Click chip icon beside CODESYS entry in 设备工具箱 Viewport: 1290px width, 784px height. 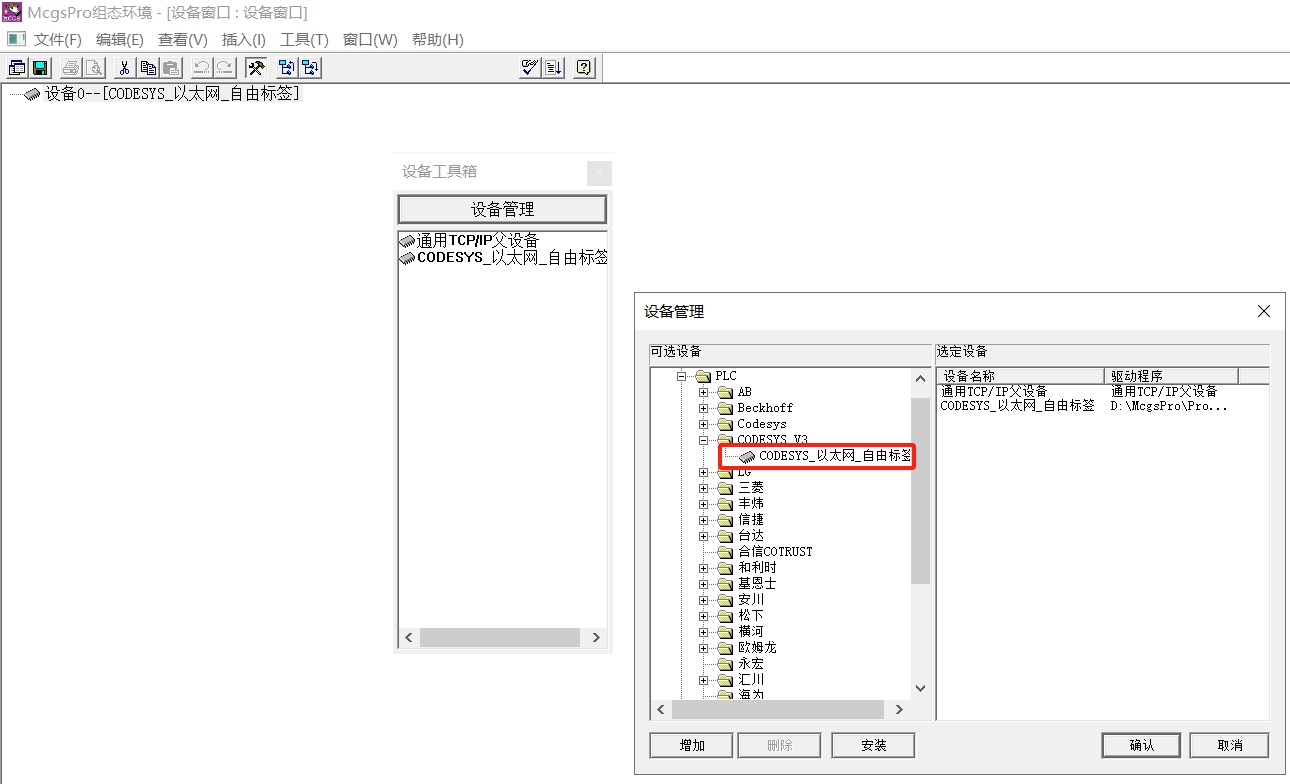[x=407, y=258]
